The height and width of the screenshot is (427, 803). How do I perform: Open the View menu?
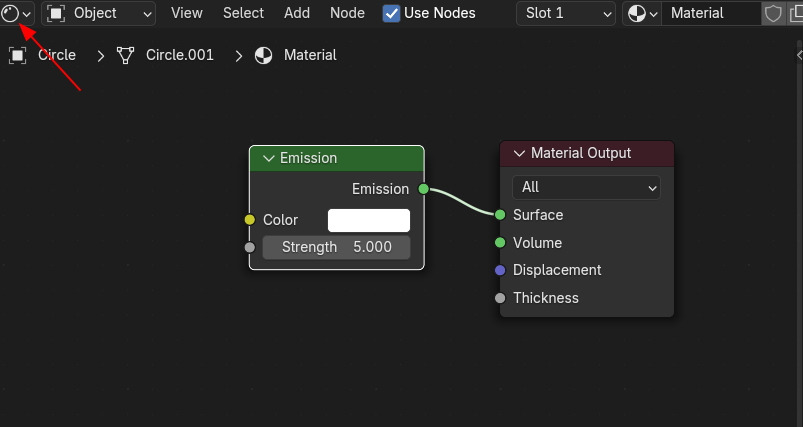[x=186, y=13]
